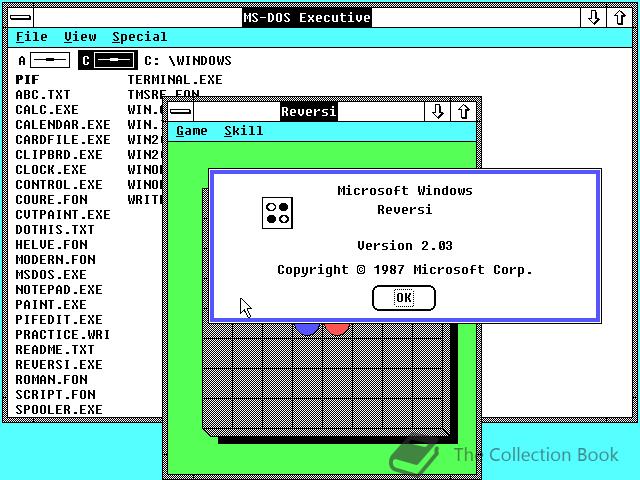Click Reversi window title bar
Screen dimensions: 640x480
coord(309,111)
